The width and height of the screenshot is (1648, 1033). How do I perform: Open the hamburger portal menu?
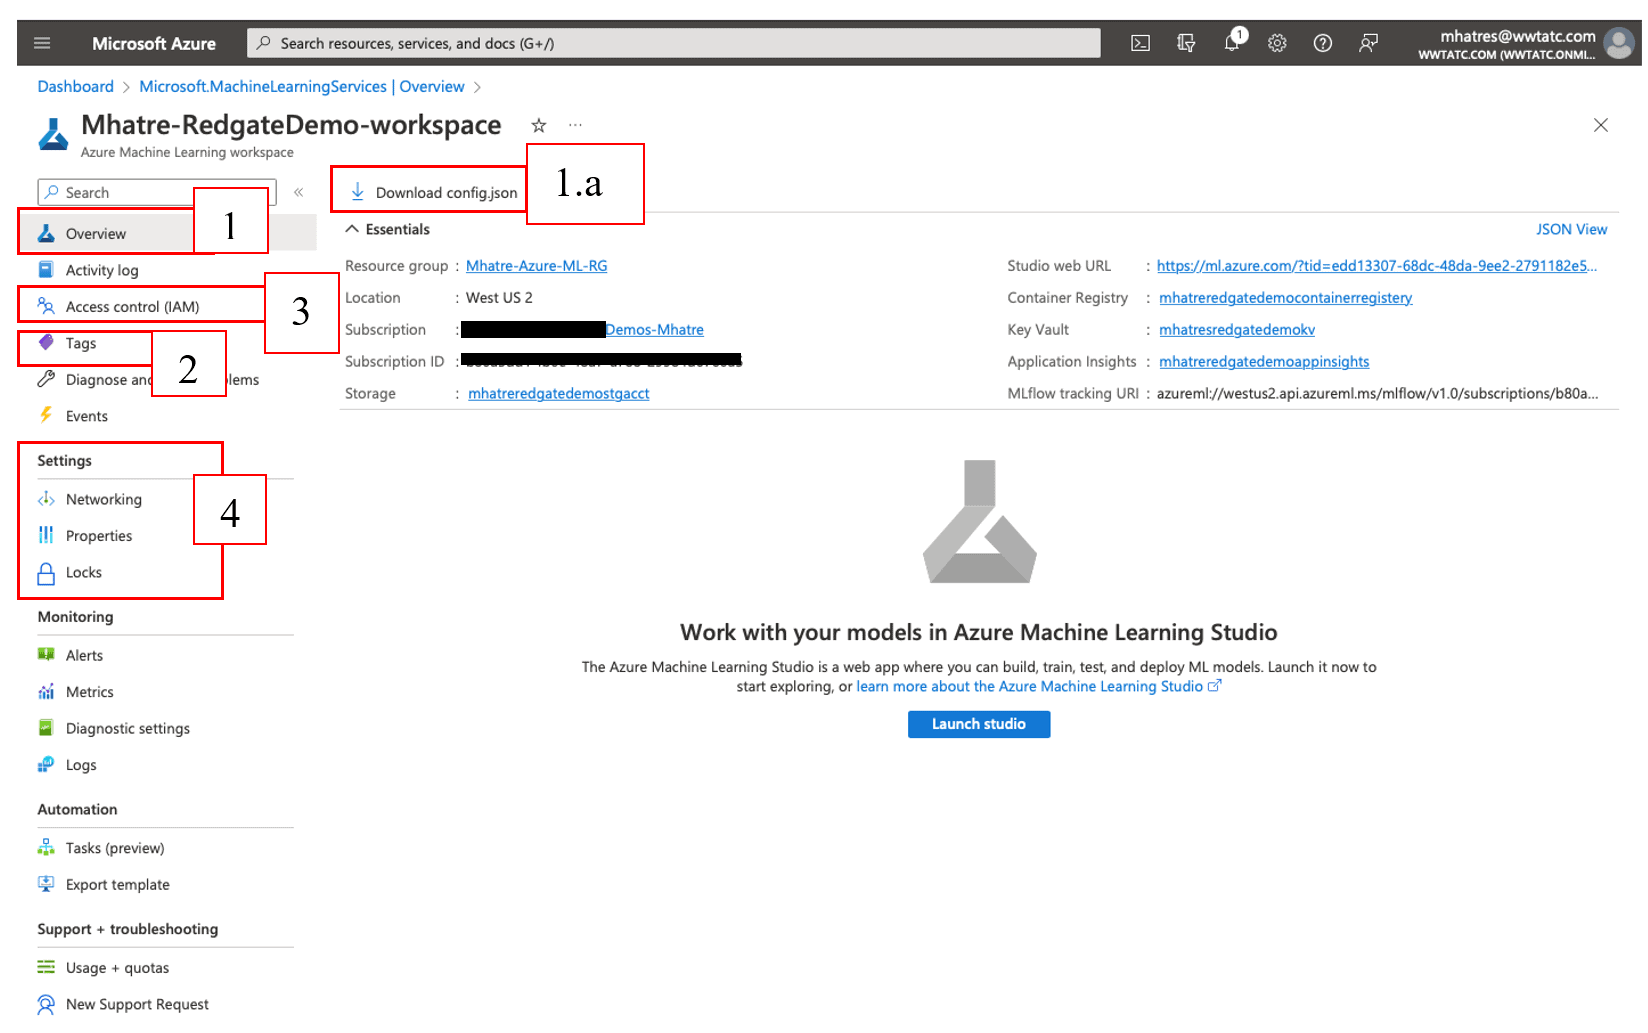point(42,43)
